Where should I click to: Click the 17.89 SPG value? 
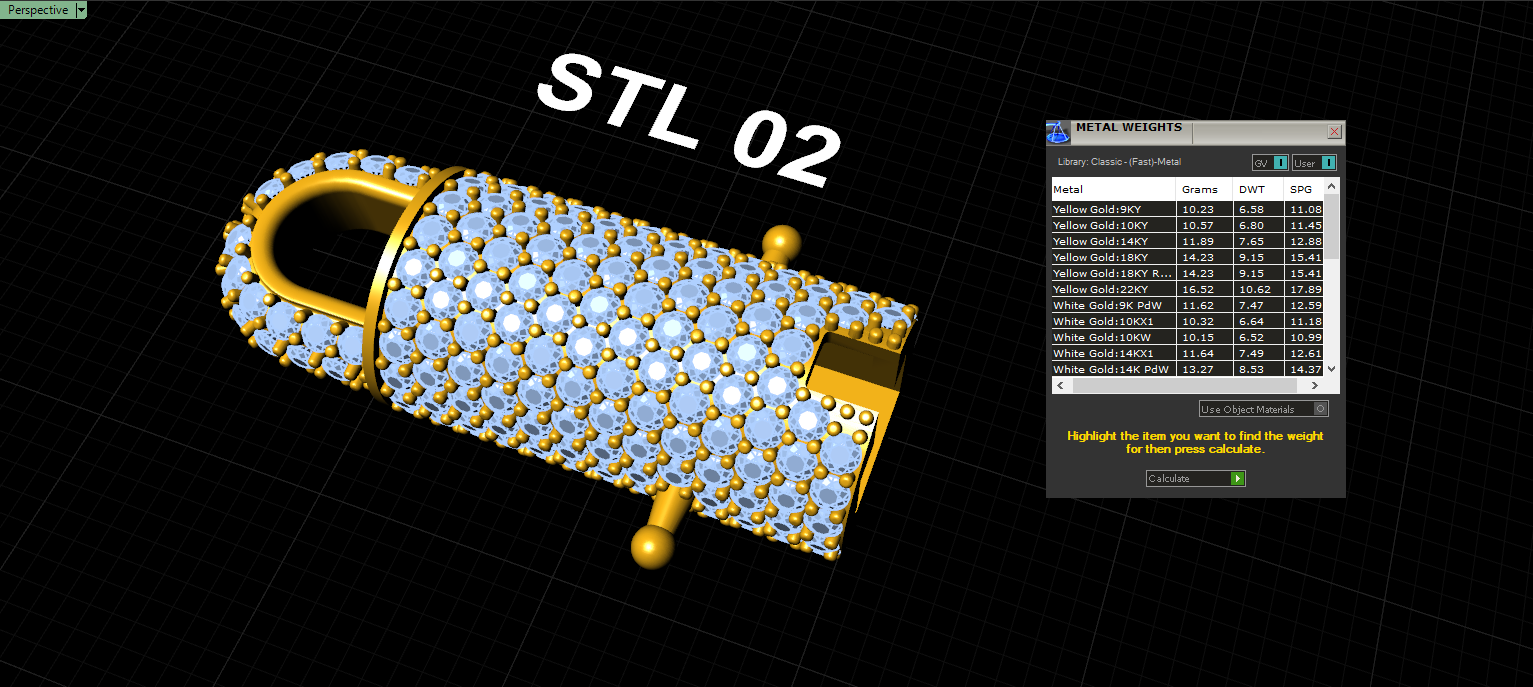tap(1304, 289)
